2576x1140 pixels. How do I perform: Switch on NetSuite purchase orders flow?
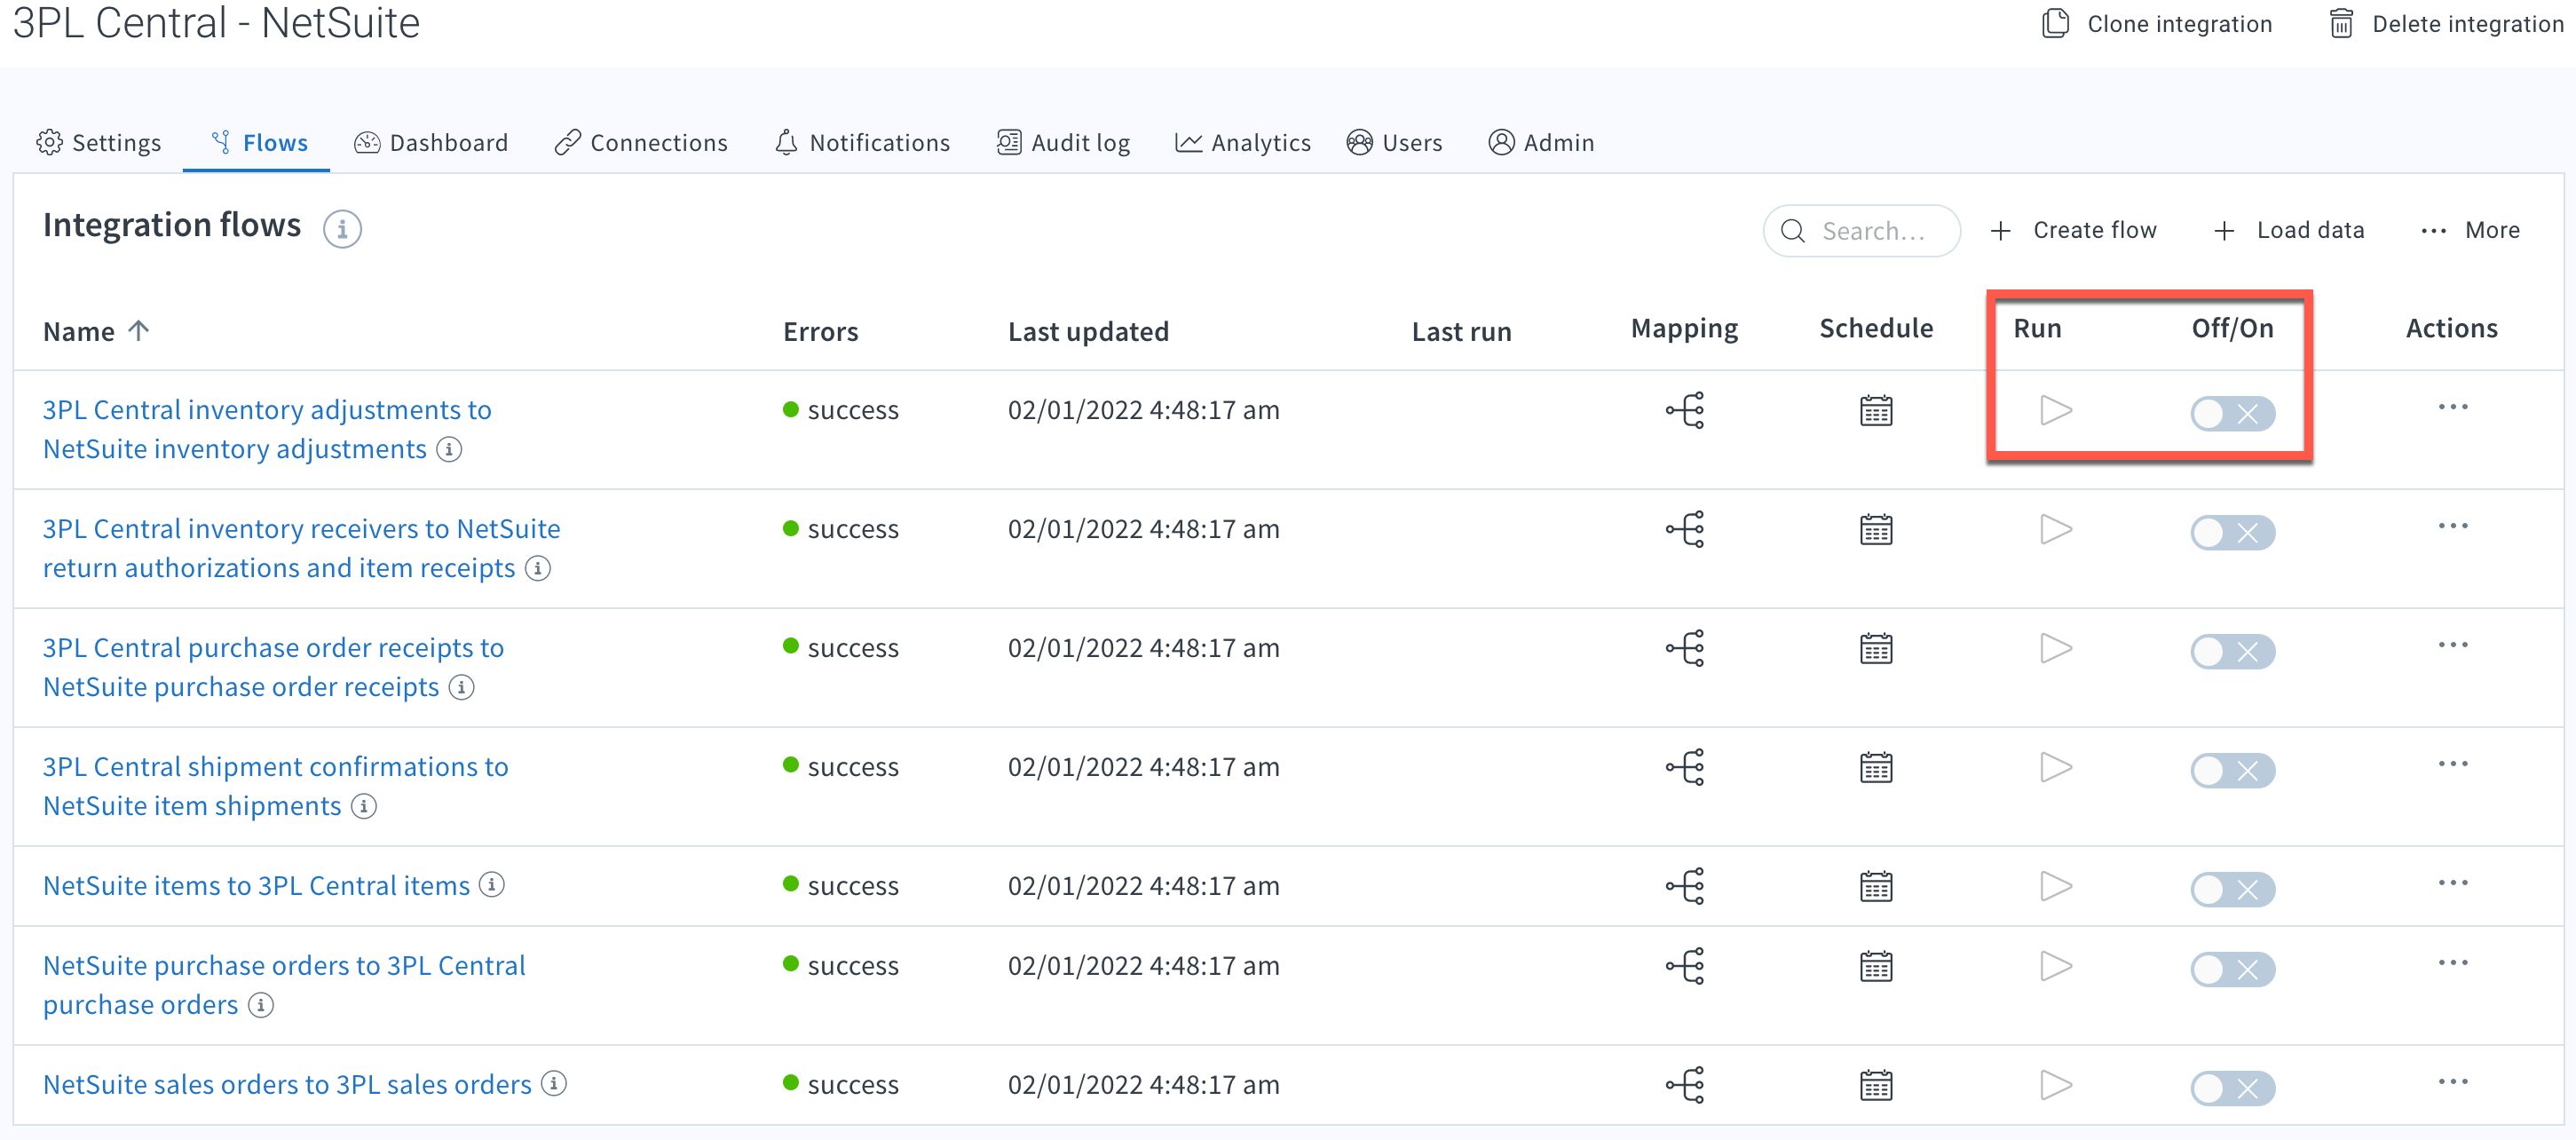pos(2232,969)
